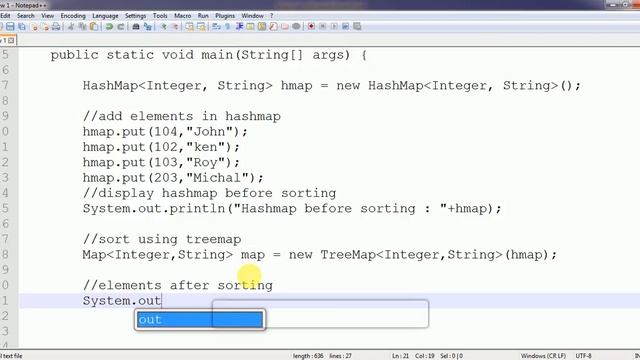Click the Paste clipboard toolbar icon

[x=94, y=27]
